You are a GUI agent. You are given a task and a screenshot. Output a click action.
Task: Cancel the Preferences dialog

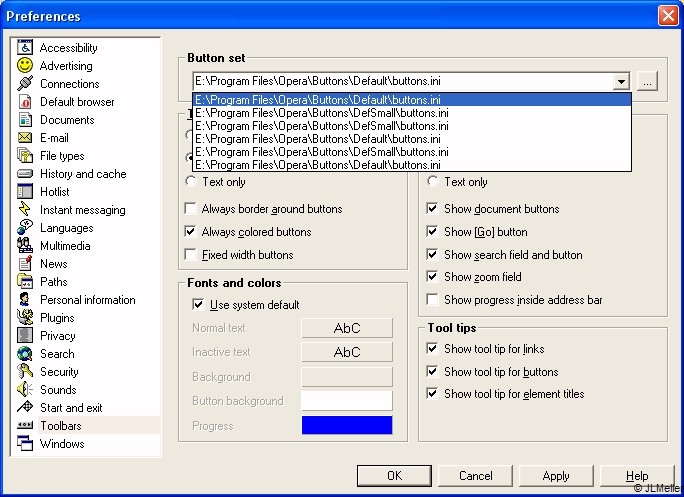coord(475,476)
